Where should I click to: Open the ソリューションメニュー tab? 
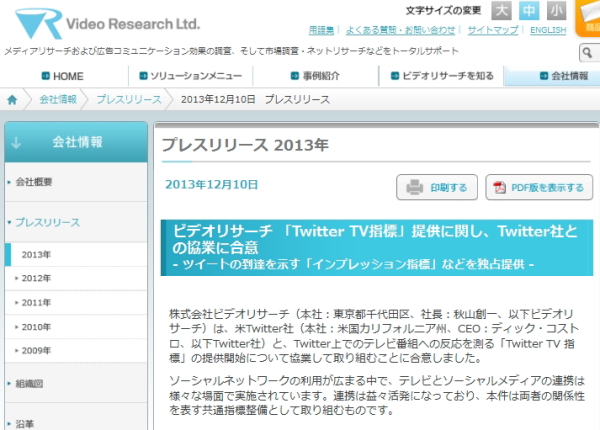[191, 76]
